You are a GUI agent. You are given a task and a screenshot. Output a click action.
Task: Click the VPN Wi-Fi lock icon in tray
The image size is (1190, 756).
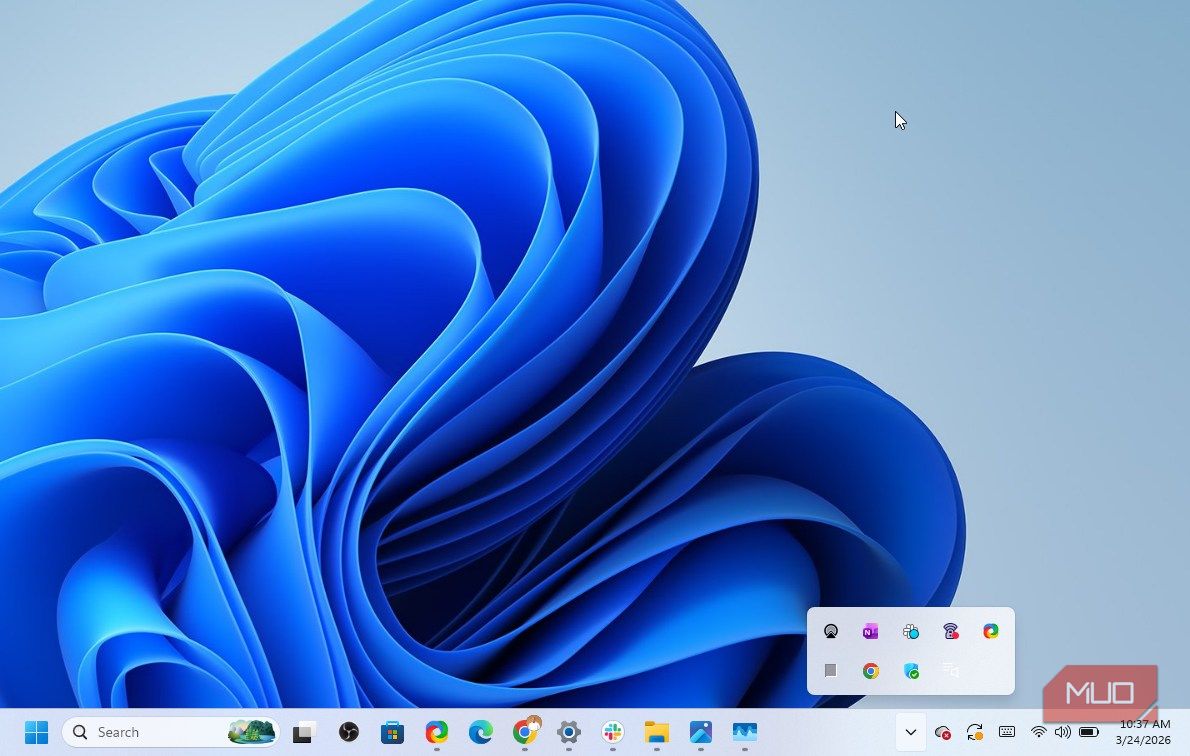951,632
